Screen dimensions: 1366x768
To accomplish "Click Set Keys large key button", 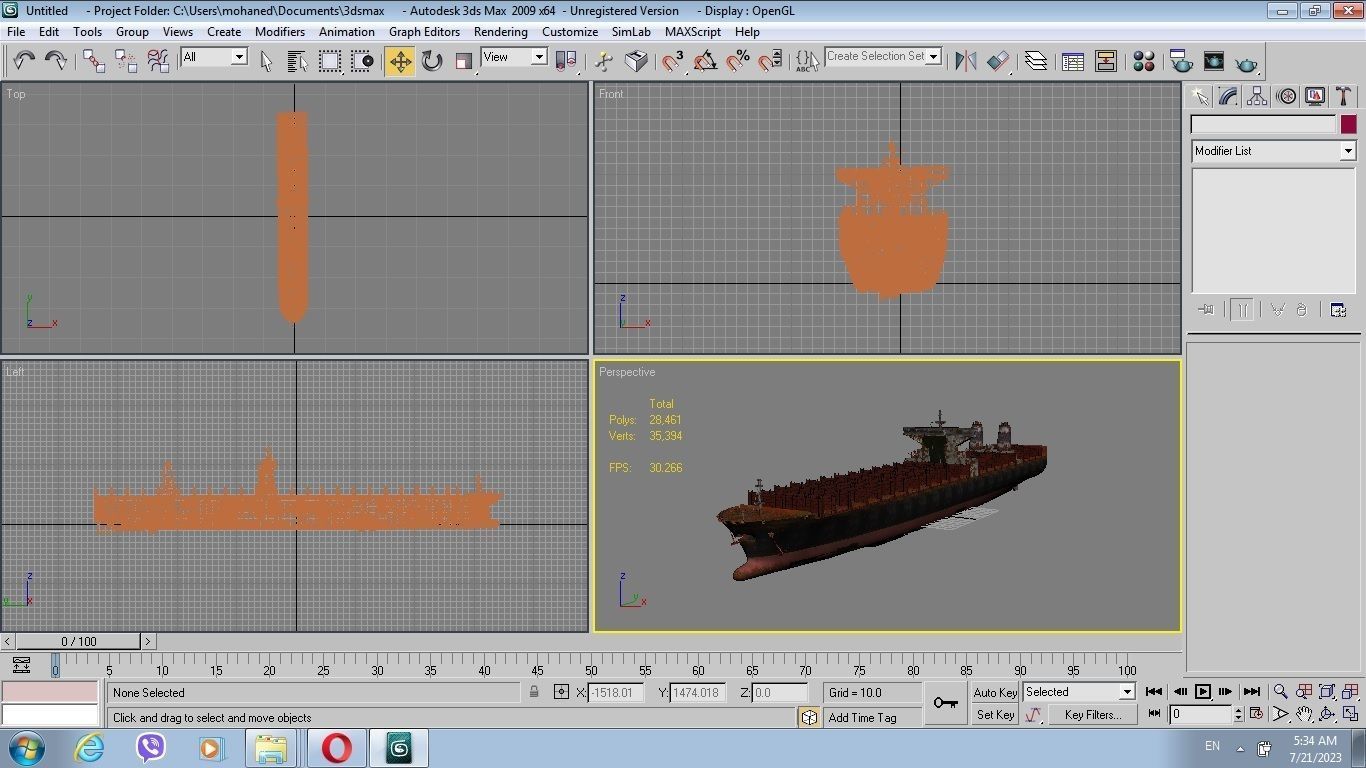I will click(945, 703).
